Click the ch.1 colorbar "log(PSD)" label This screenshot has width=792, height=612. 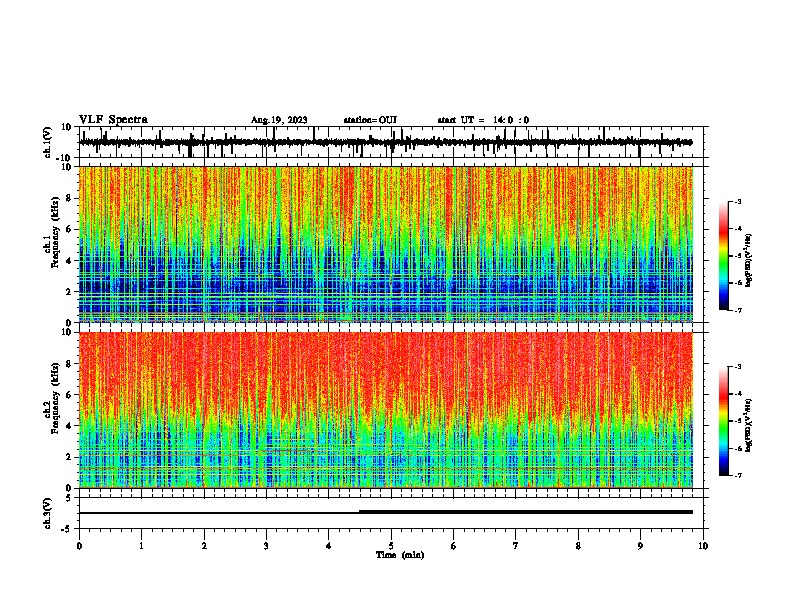(x=749, y=260)
